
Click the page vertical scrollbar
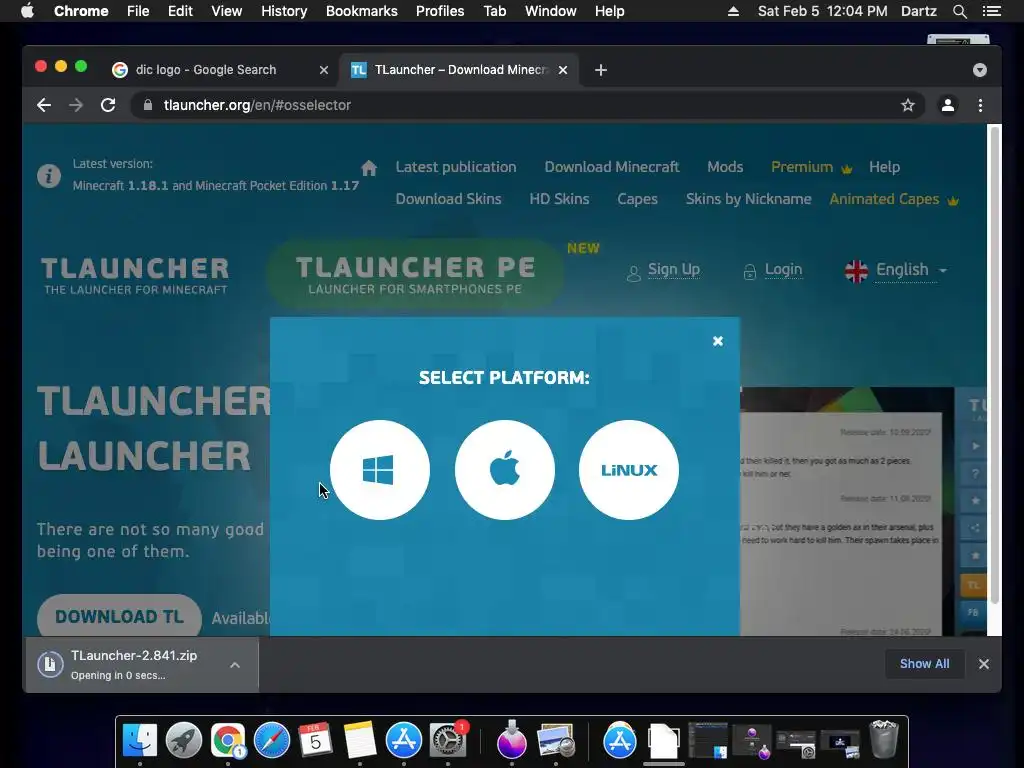(x=995, y=366)
